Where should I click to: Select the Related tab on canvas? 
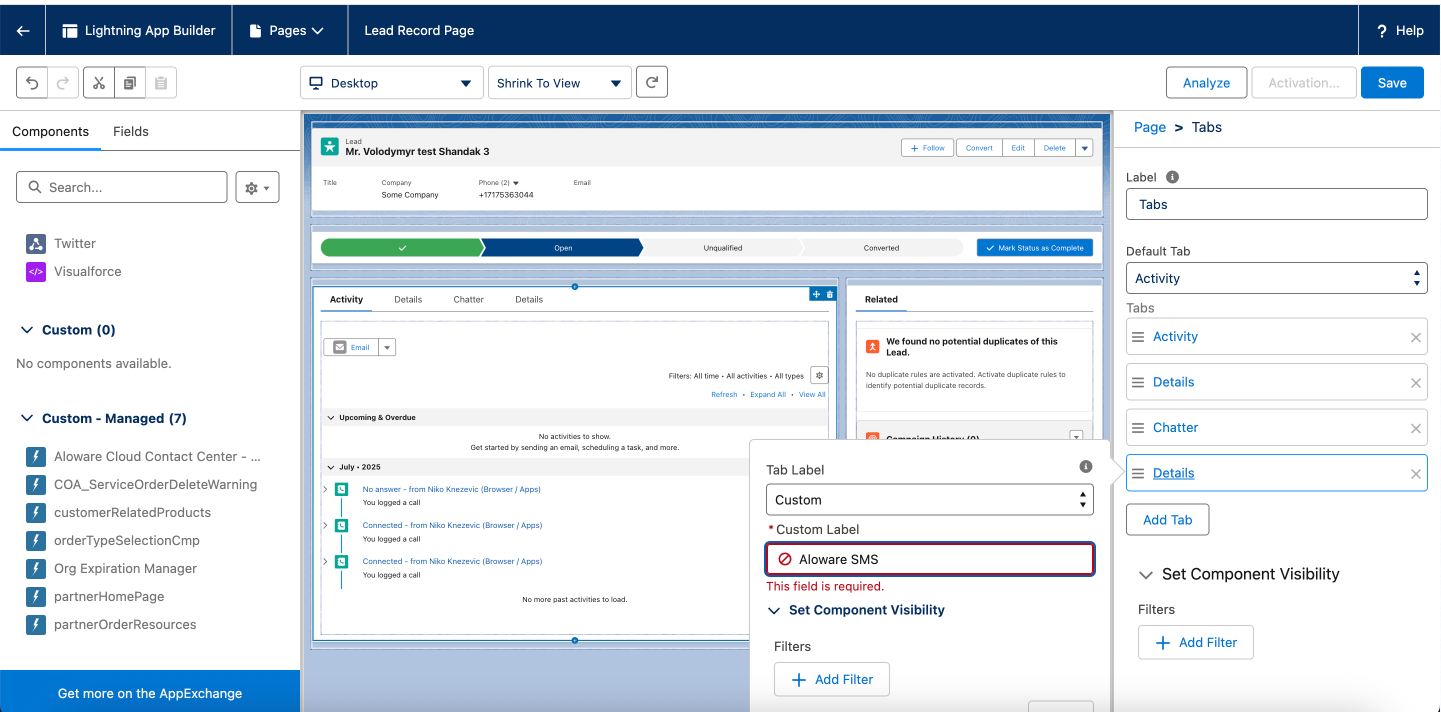[881, 299]
